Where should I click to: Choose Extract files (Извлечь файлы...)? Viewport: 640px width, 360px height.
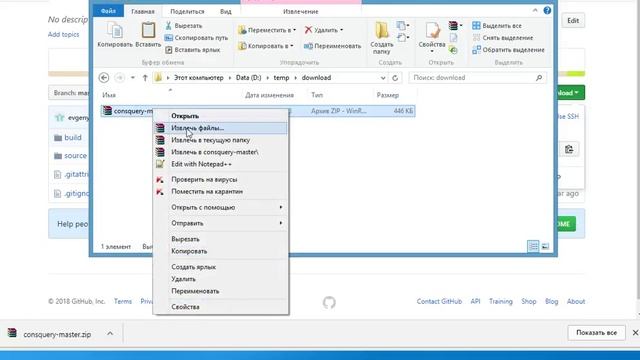click(220, 128)
